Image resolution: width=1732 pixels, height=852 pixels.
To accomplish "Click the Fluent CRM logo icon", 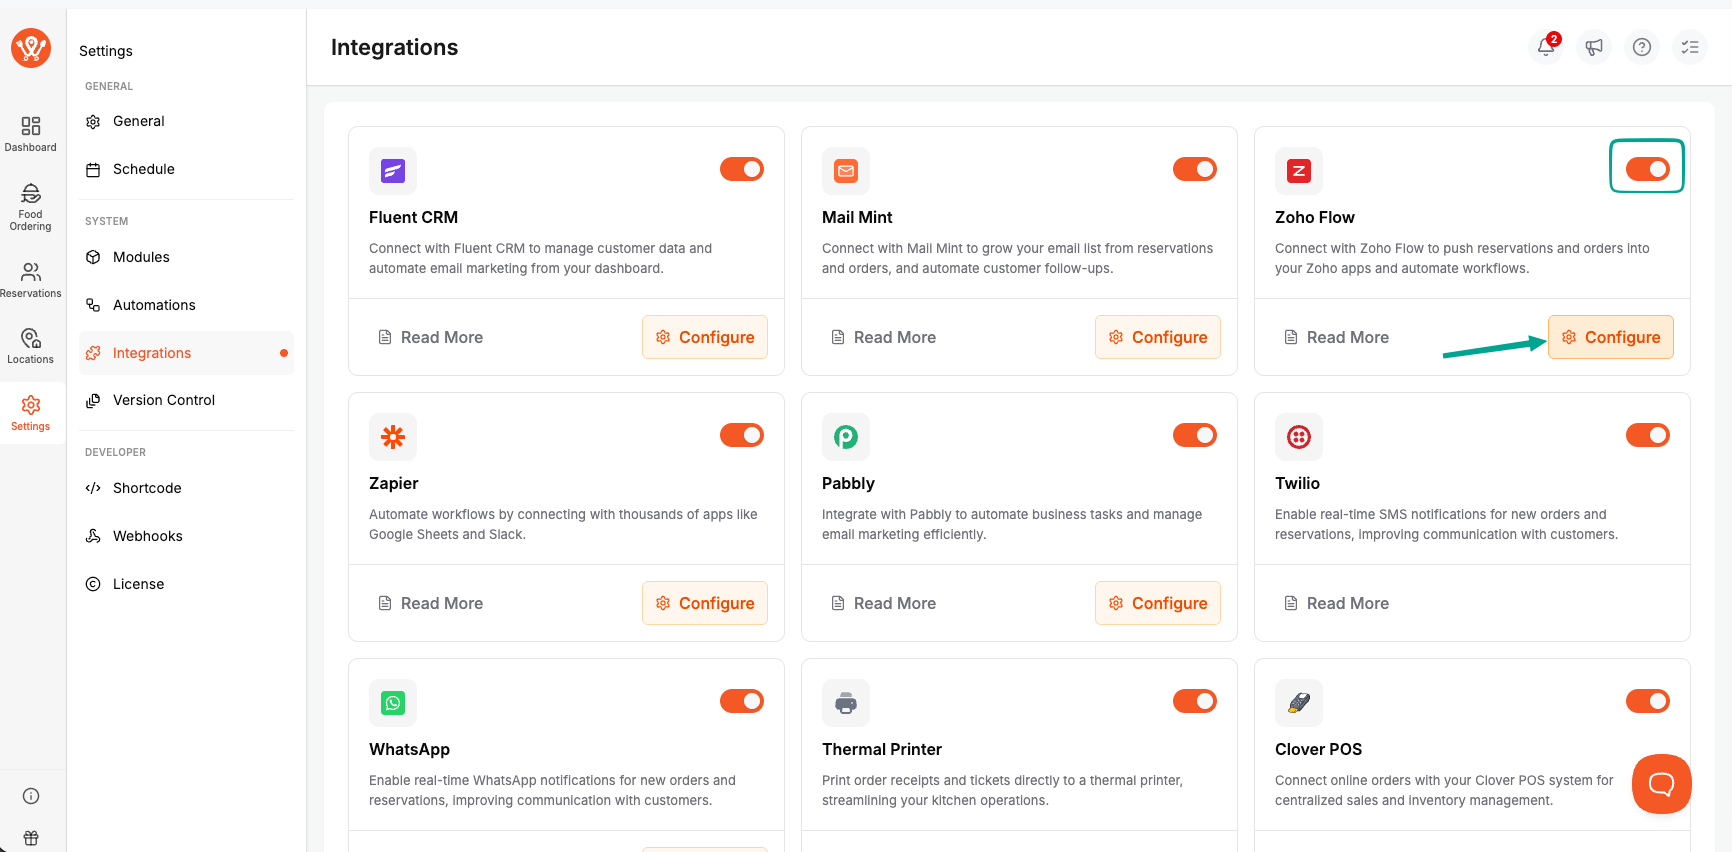I will [393, 171].
